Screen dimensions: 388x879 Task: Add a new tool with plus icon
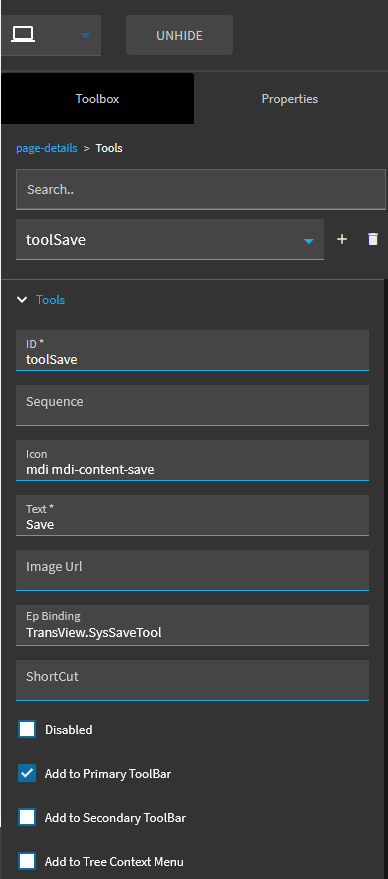tap(342, 240)
